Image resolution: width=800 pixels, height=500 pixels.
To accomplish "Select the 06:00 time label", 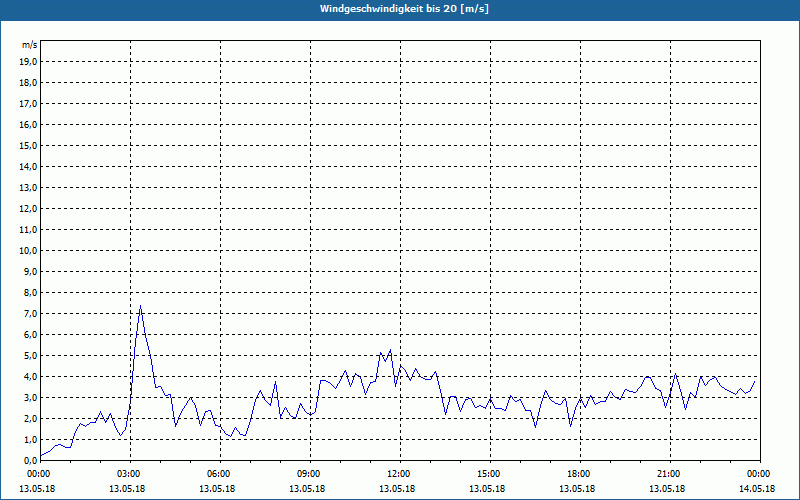I will pyautogui.click(x=220, y=474).
